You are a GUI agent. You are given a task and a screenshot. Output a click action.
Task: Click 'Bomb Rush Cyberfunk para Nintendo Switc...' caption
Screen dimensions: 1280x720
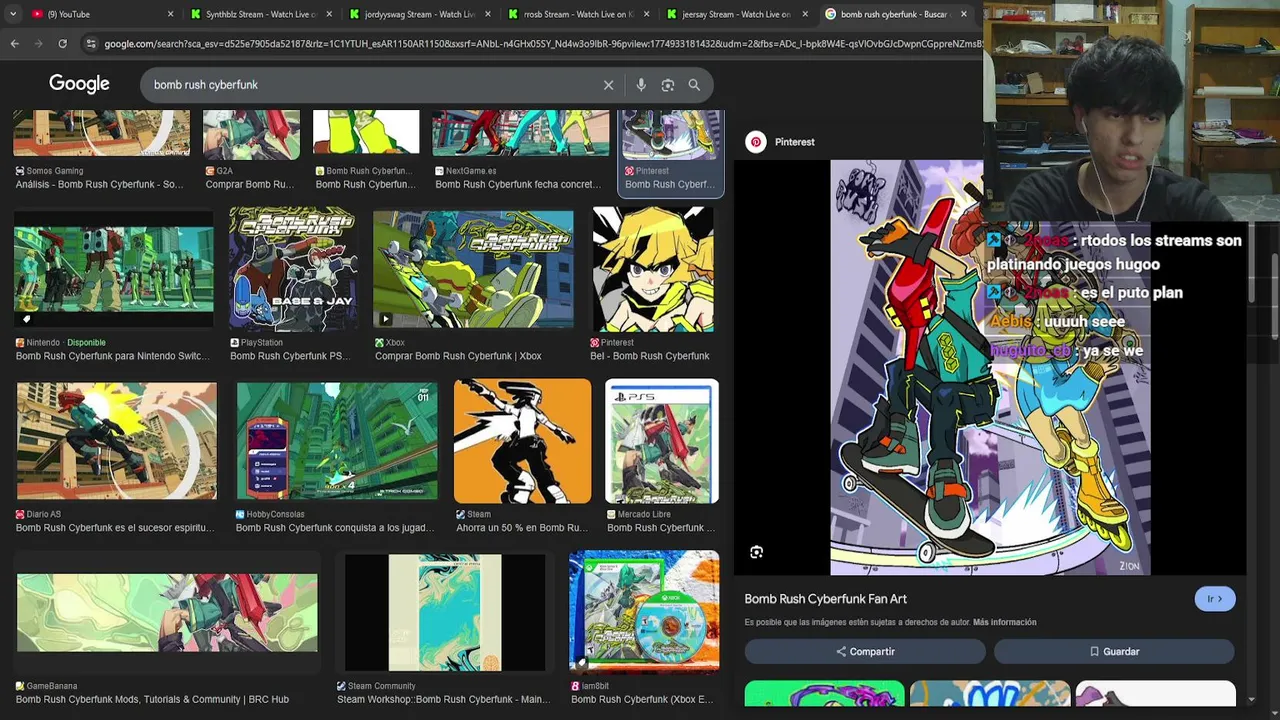(x=113, y=356)
